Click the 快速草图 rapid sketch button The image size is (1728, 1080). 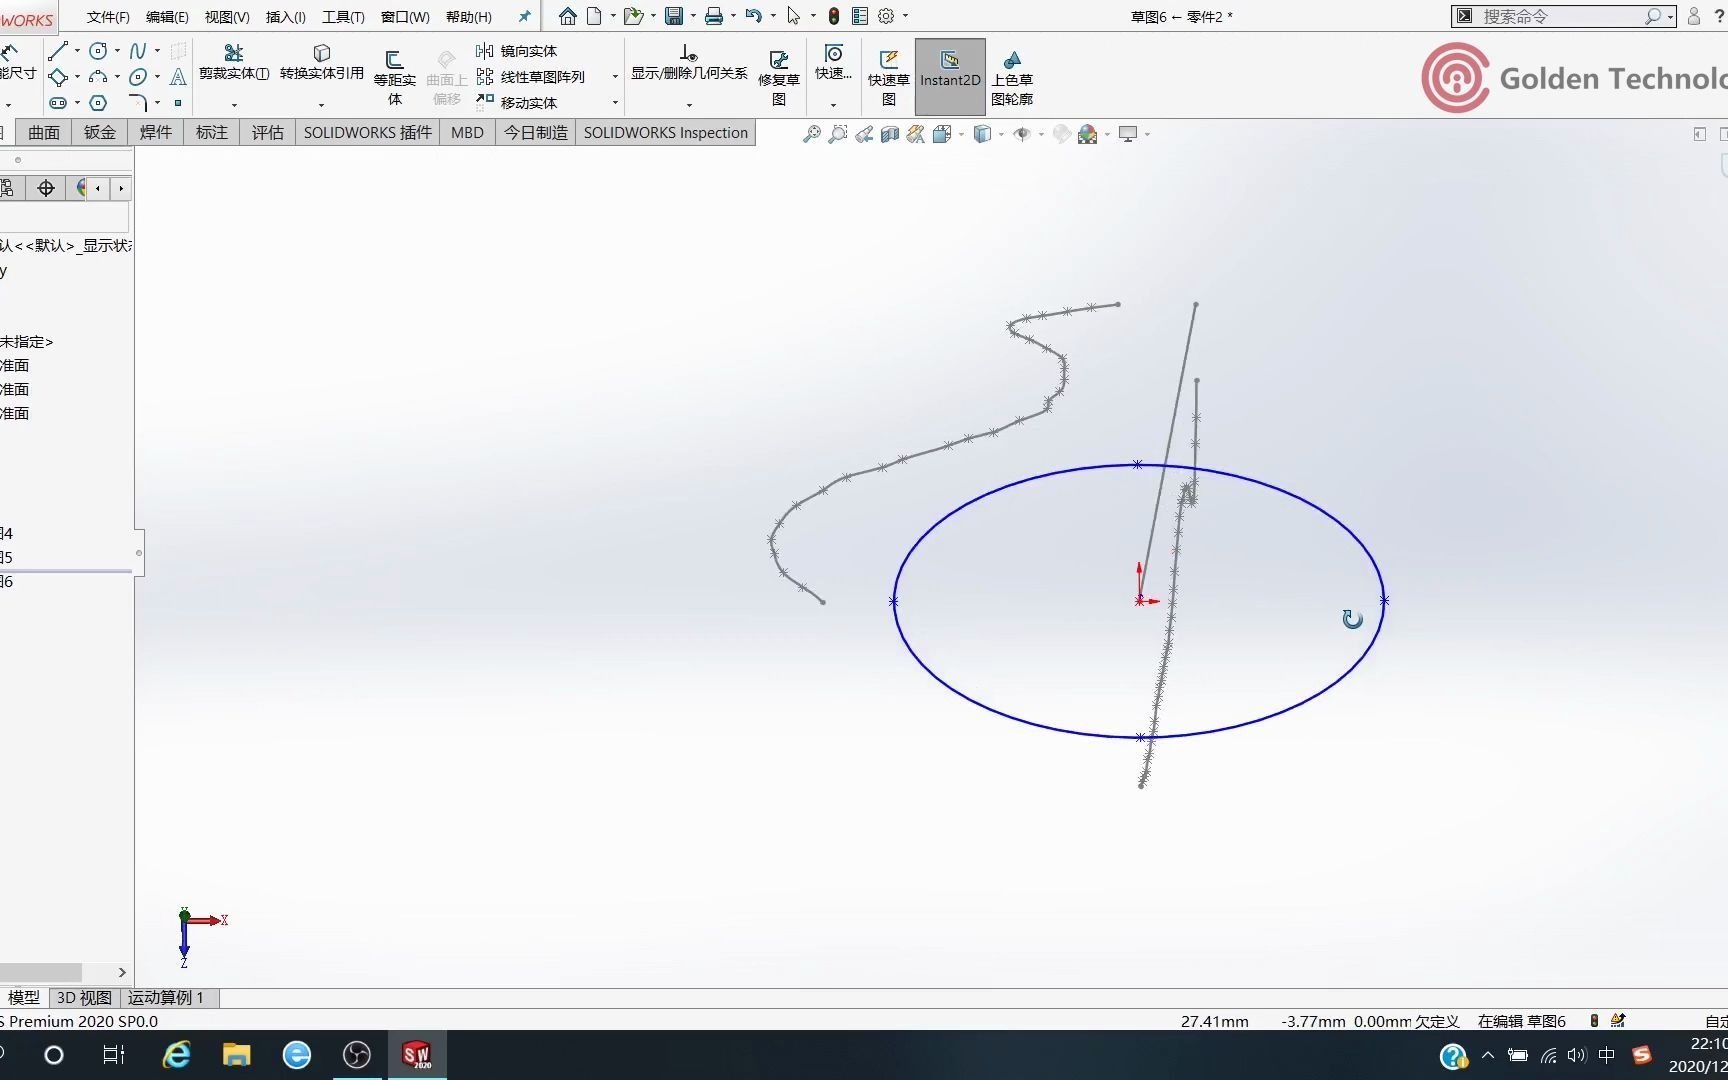[888, 77]
